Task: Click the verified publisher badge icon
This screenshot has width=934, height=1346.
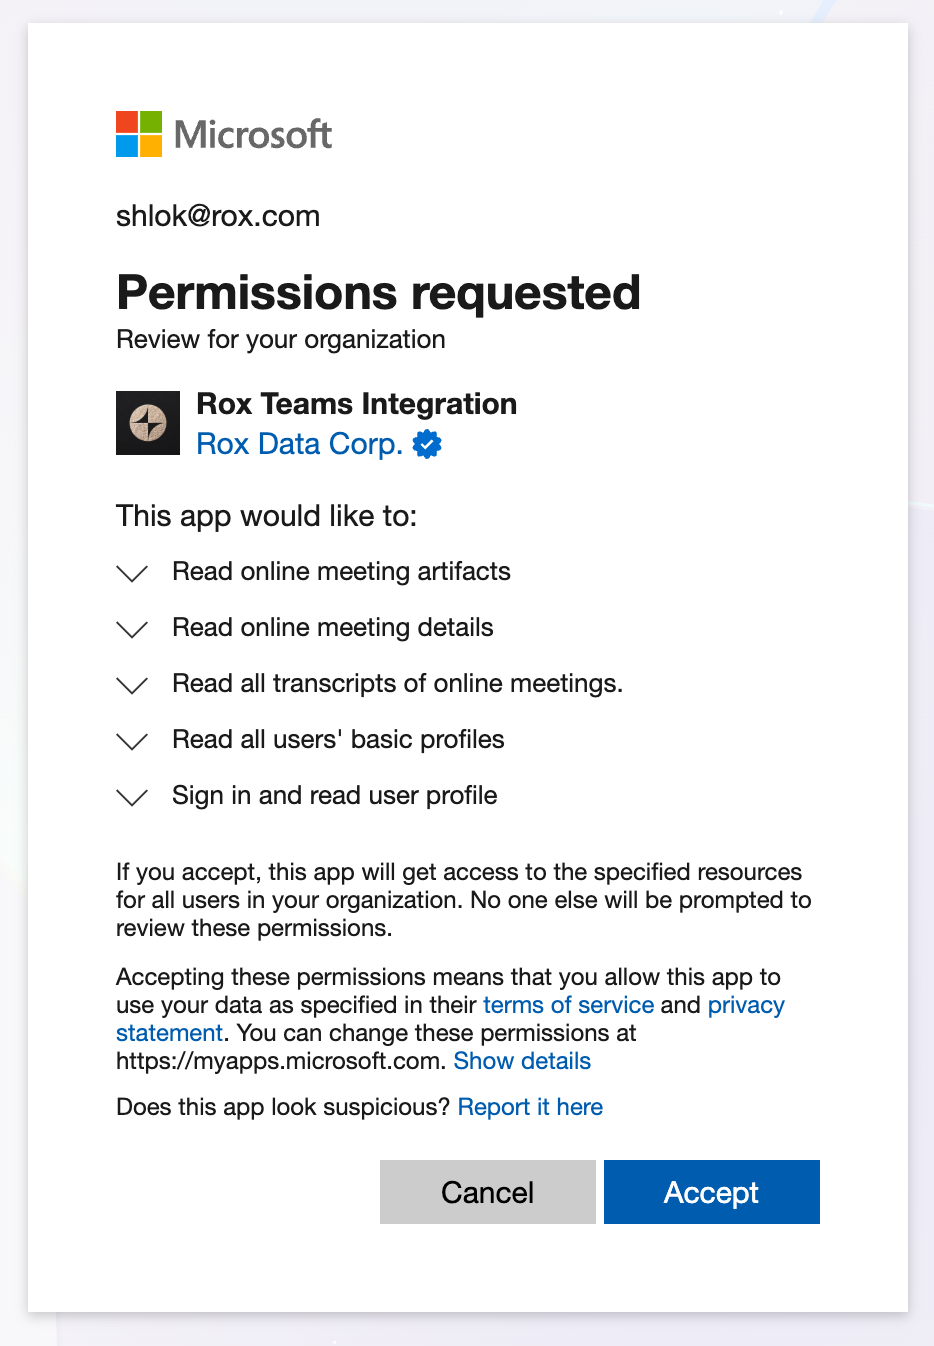Action: point(427,444)
